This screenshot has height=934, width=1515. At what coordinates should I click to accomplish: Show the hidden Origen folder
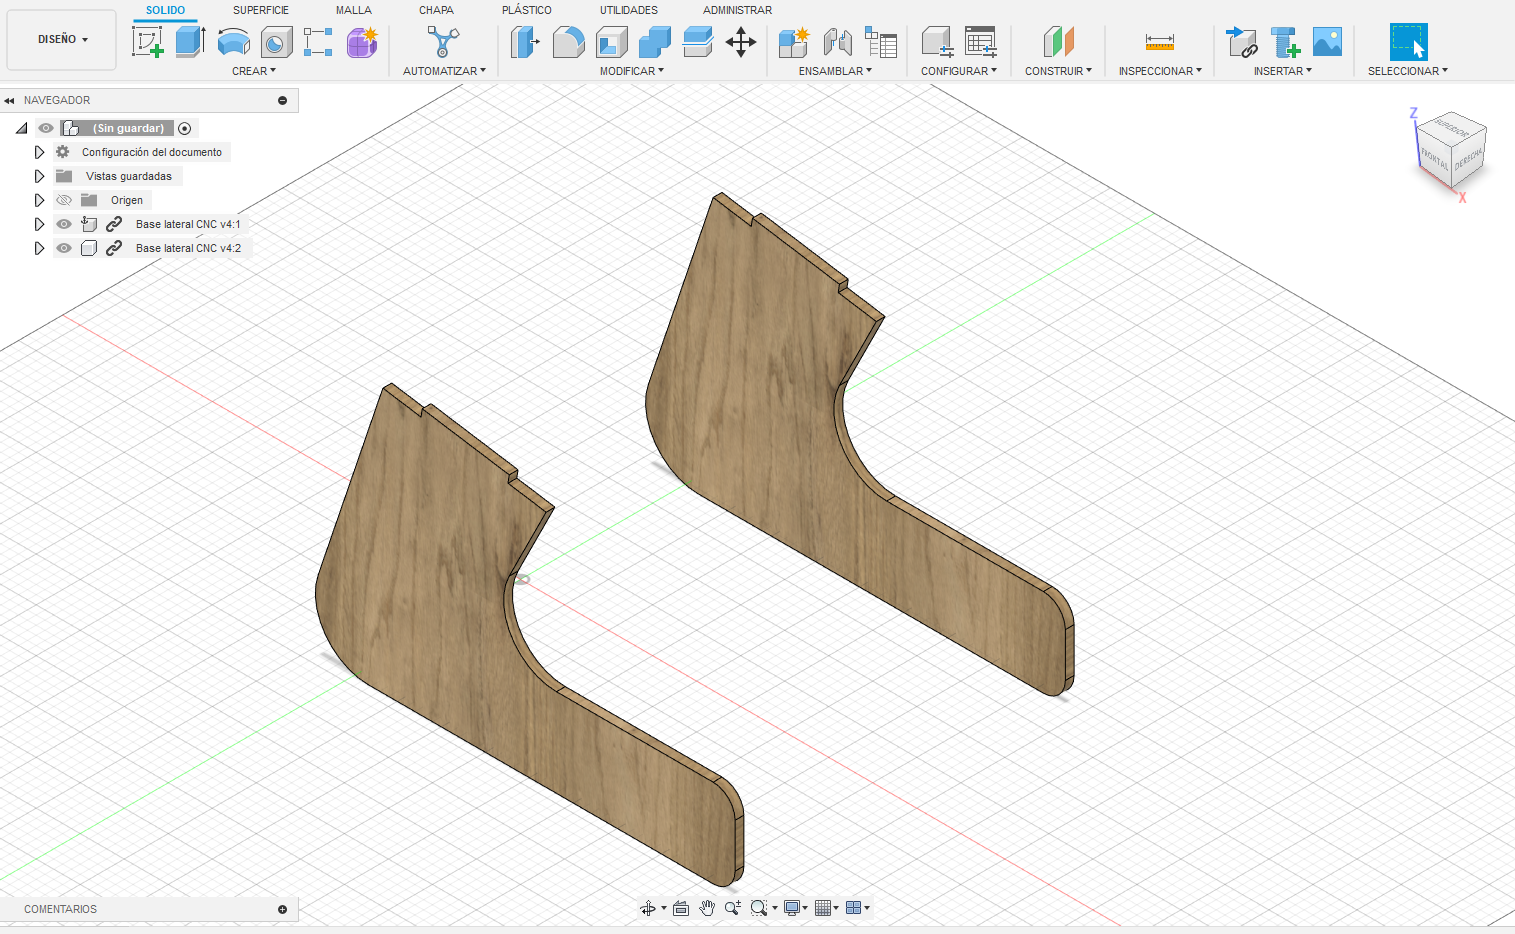click(64, 200)
